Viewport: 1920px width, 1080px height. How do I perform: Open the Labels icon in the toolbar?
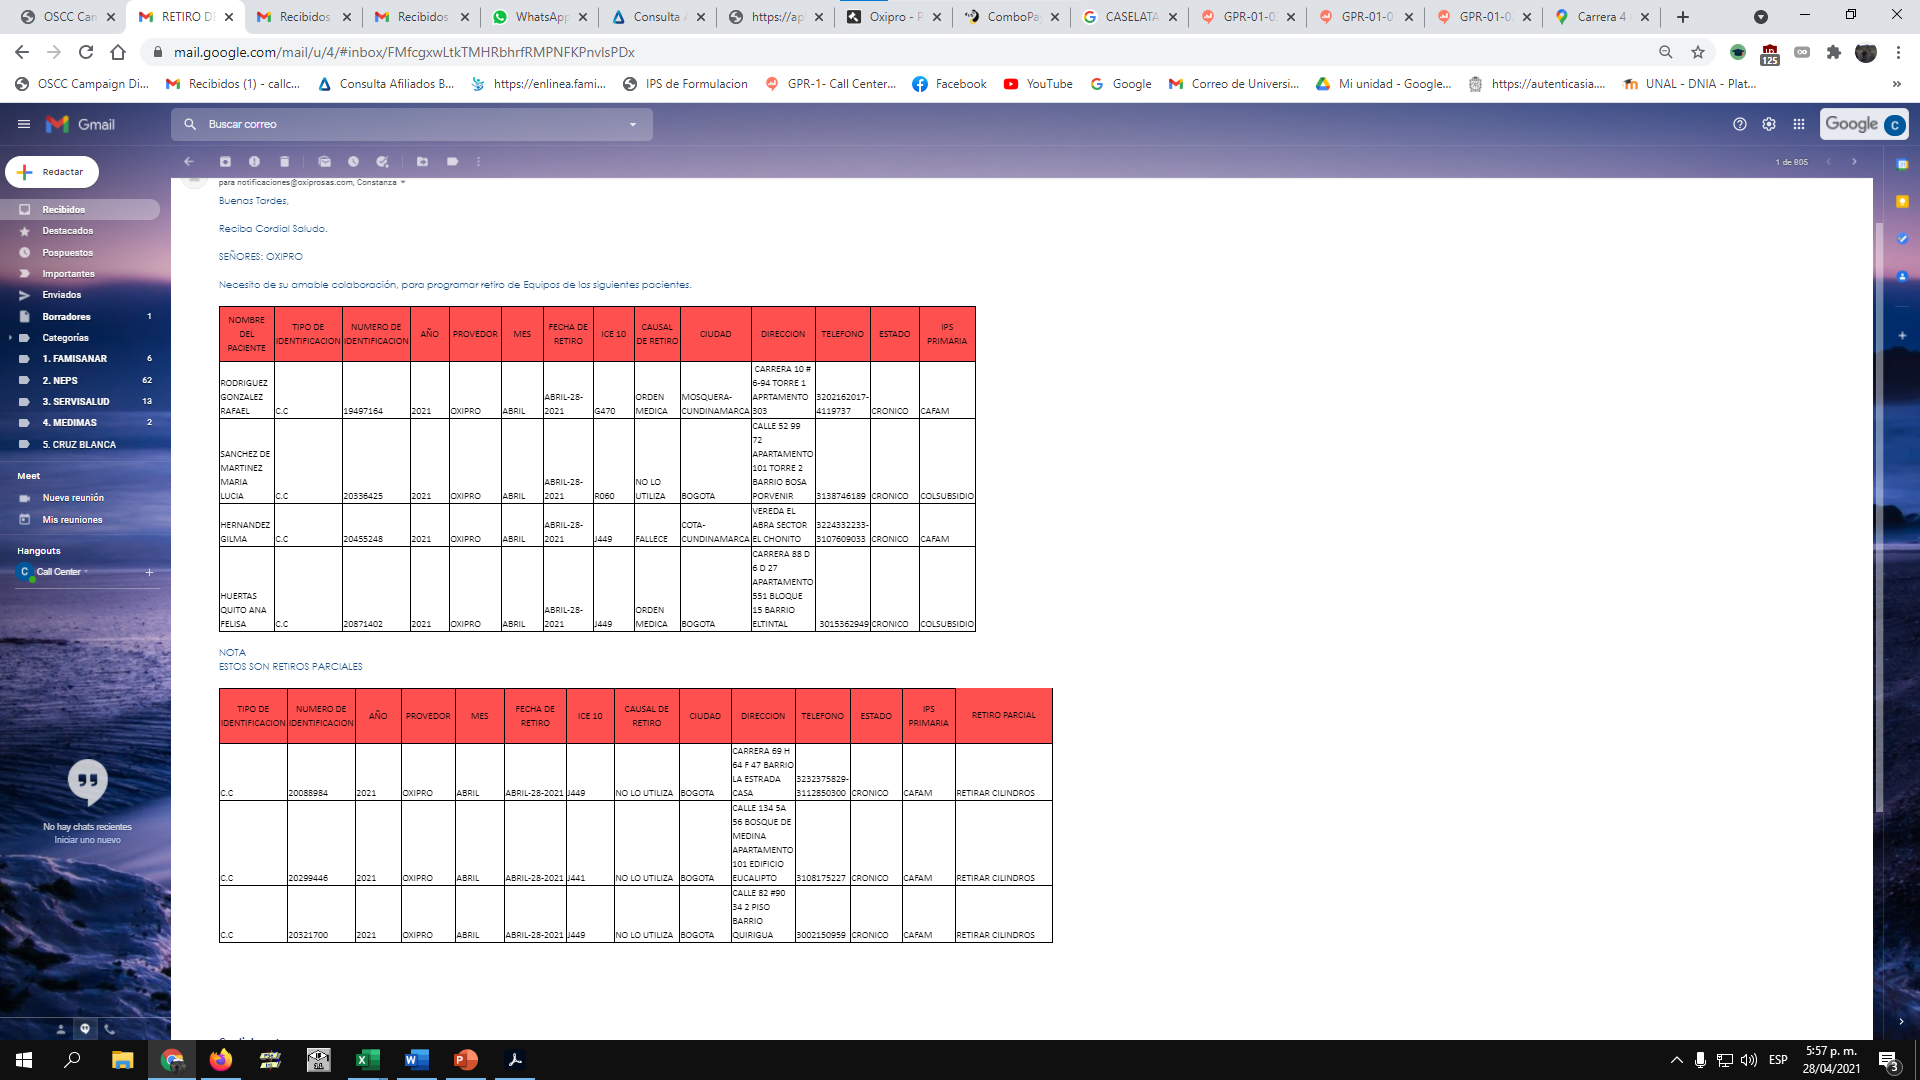coord(452,161)
